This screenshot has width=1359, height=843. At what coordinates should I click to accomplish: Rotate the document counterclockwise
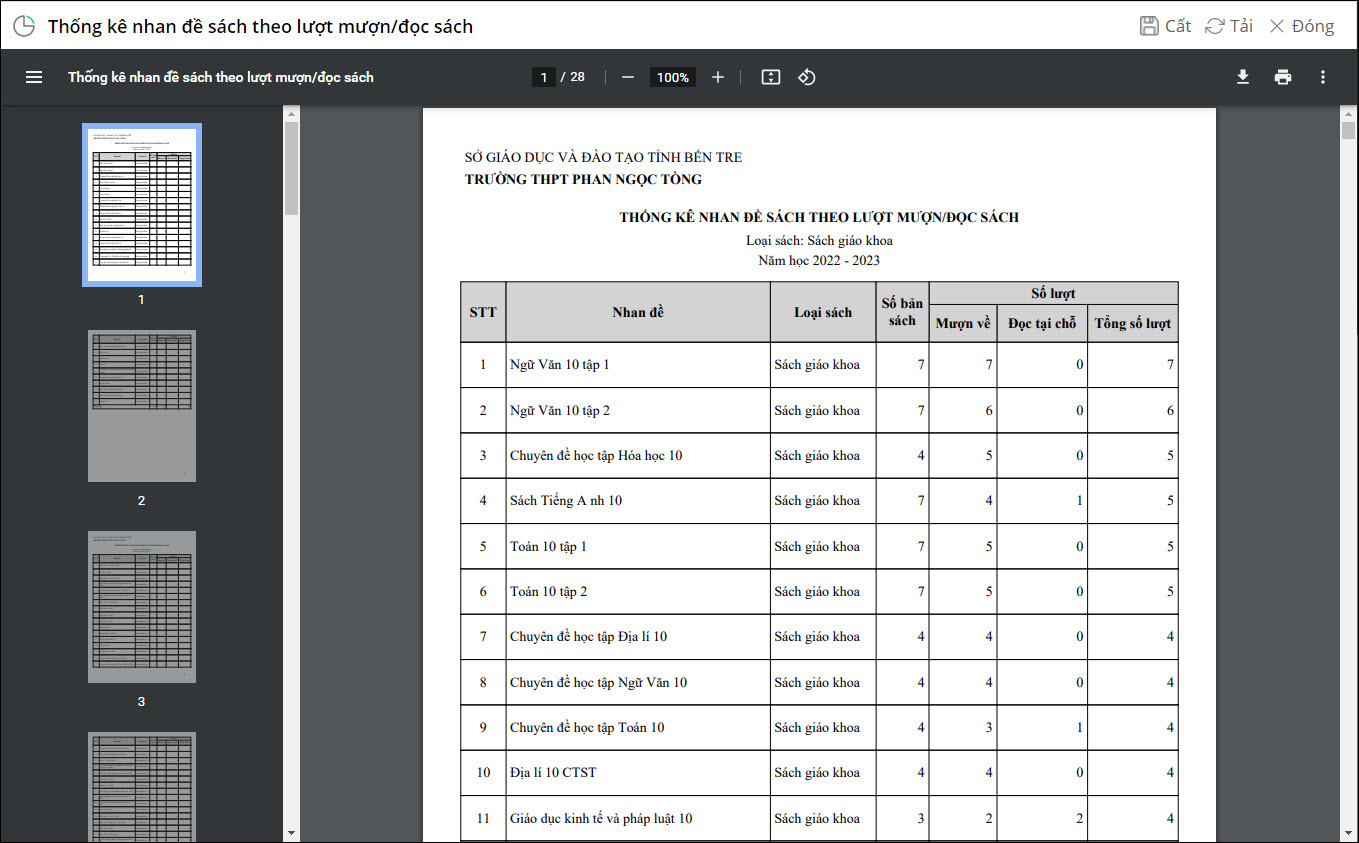pyautogui.click(x=807, y=77)
